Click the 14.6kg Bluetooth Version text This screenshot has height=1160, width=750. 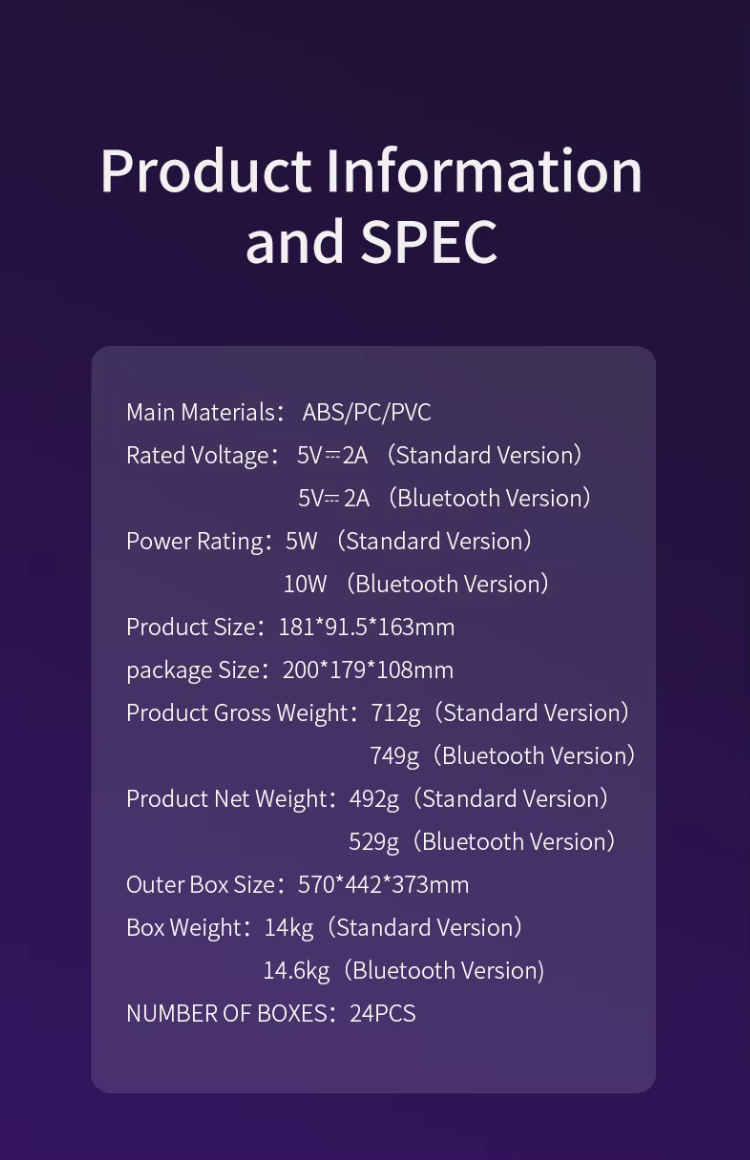coord(404,971)
